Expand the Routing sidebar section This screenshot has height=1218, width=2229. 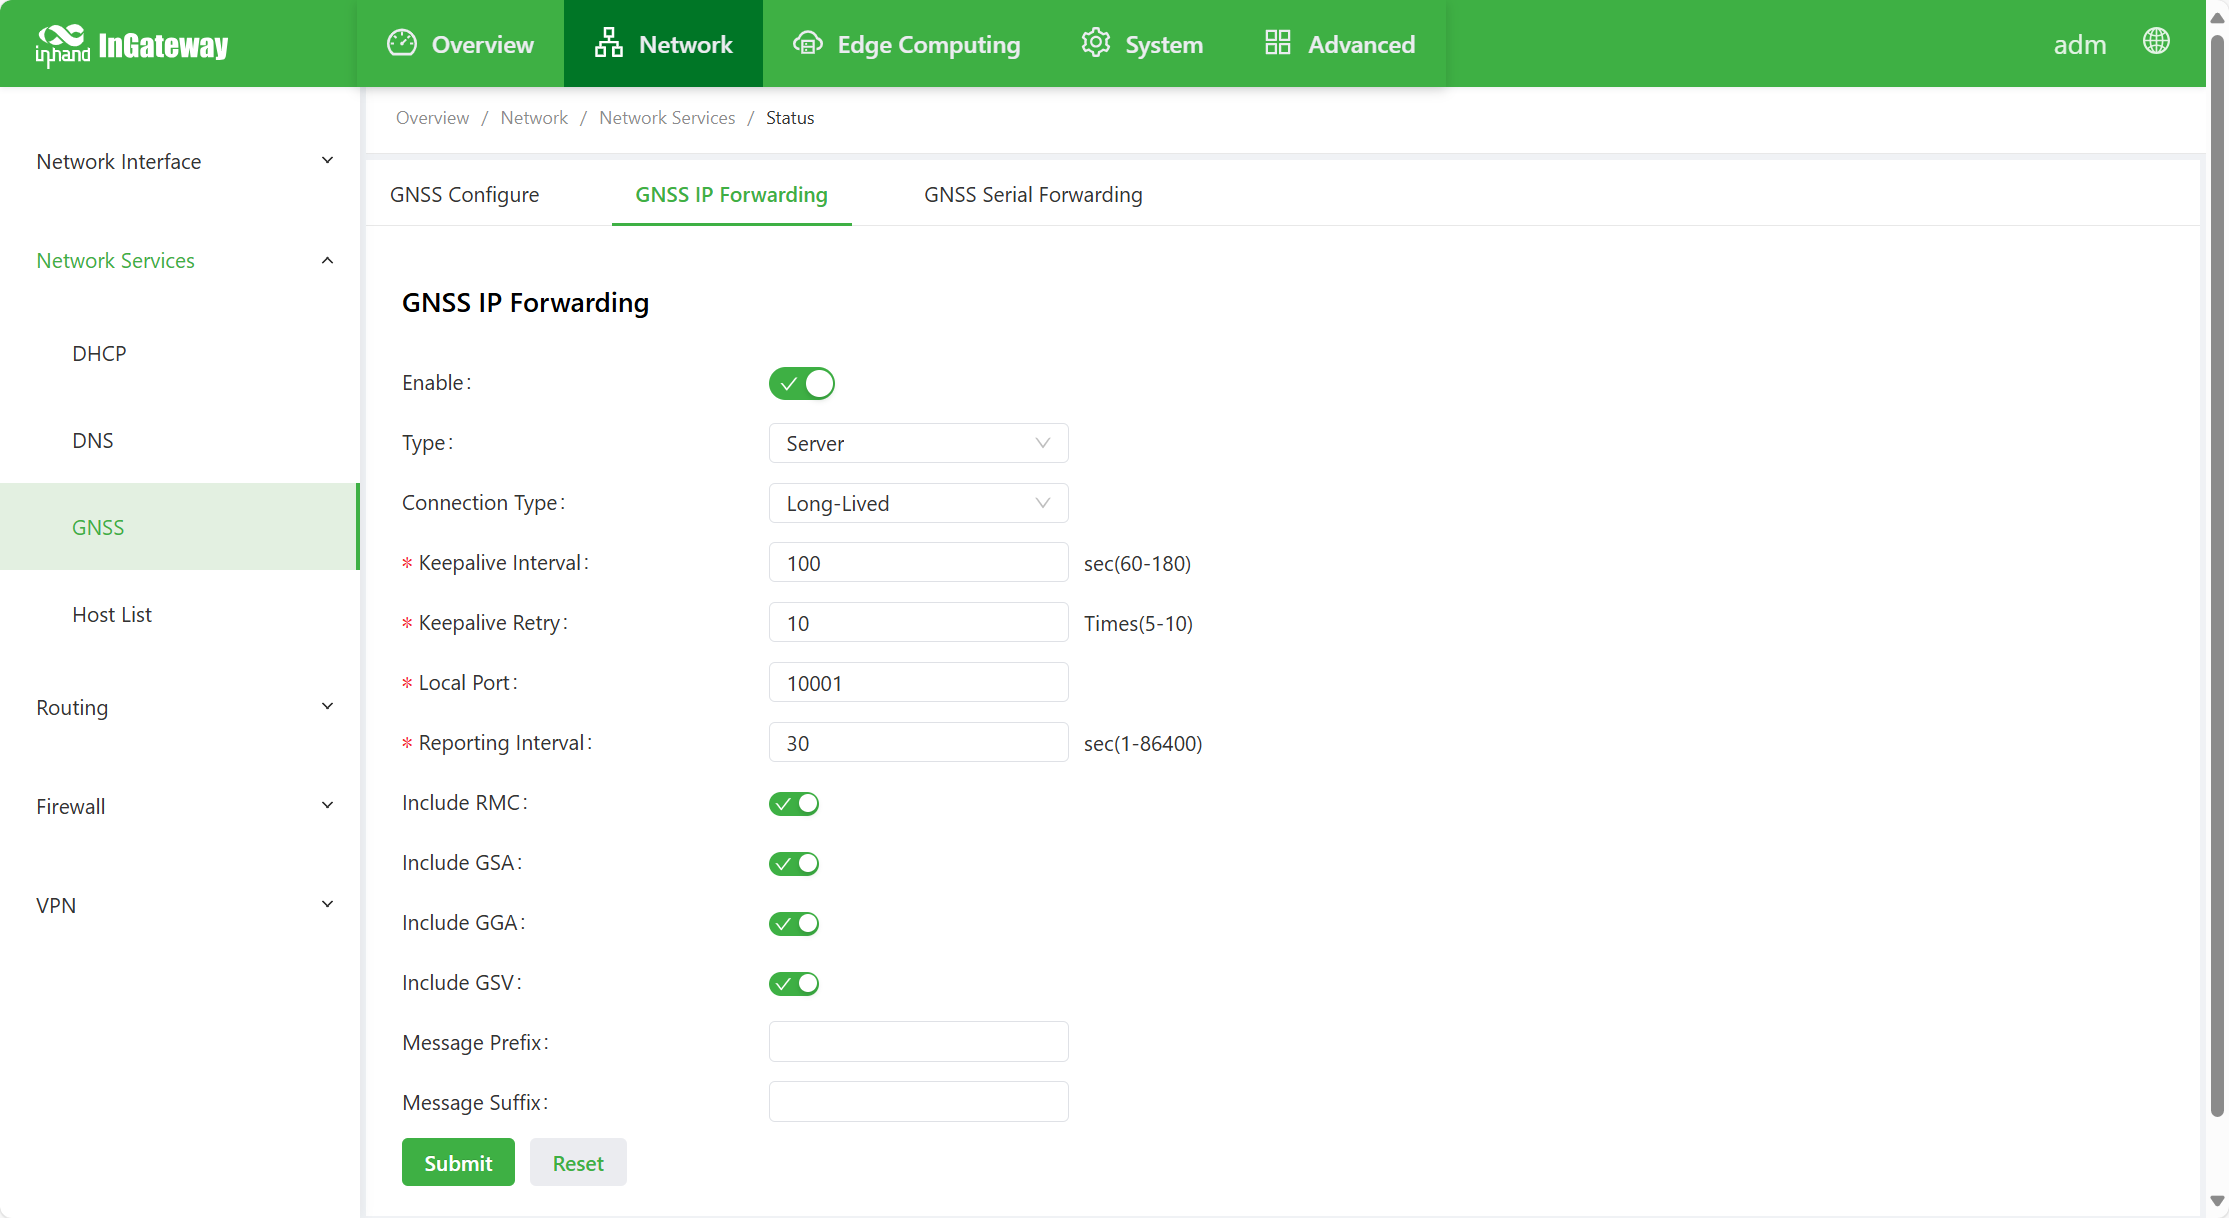coord(180,707)
